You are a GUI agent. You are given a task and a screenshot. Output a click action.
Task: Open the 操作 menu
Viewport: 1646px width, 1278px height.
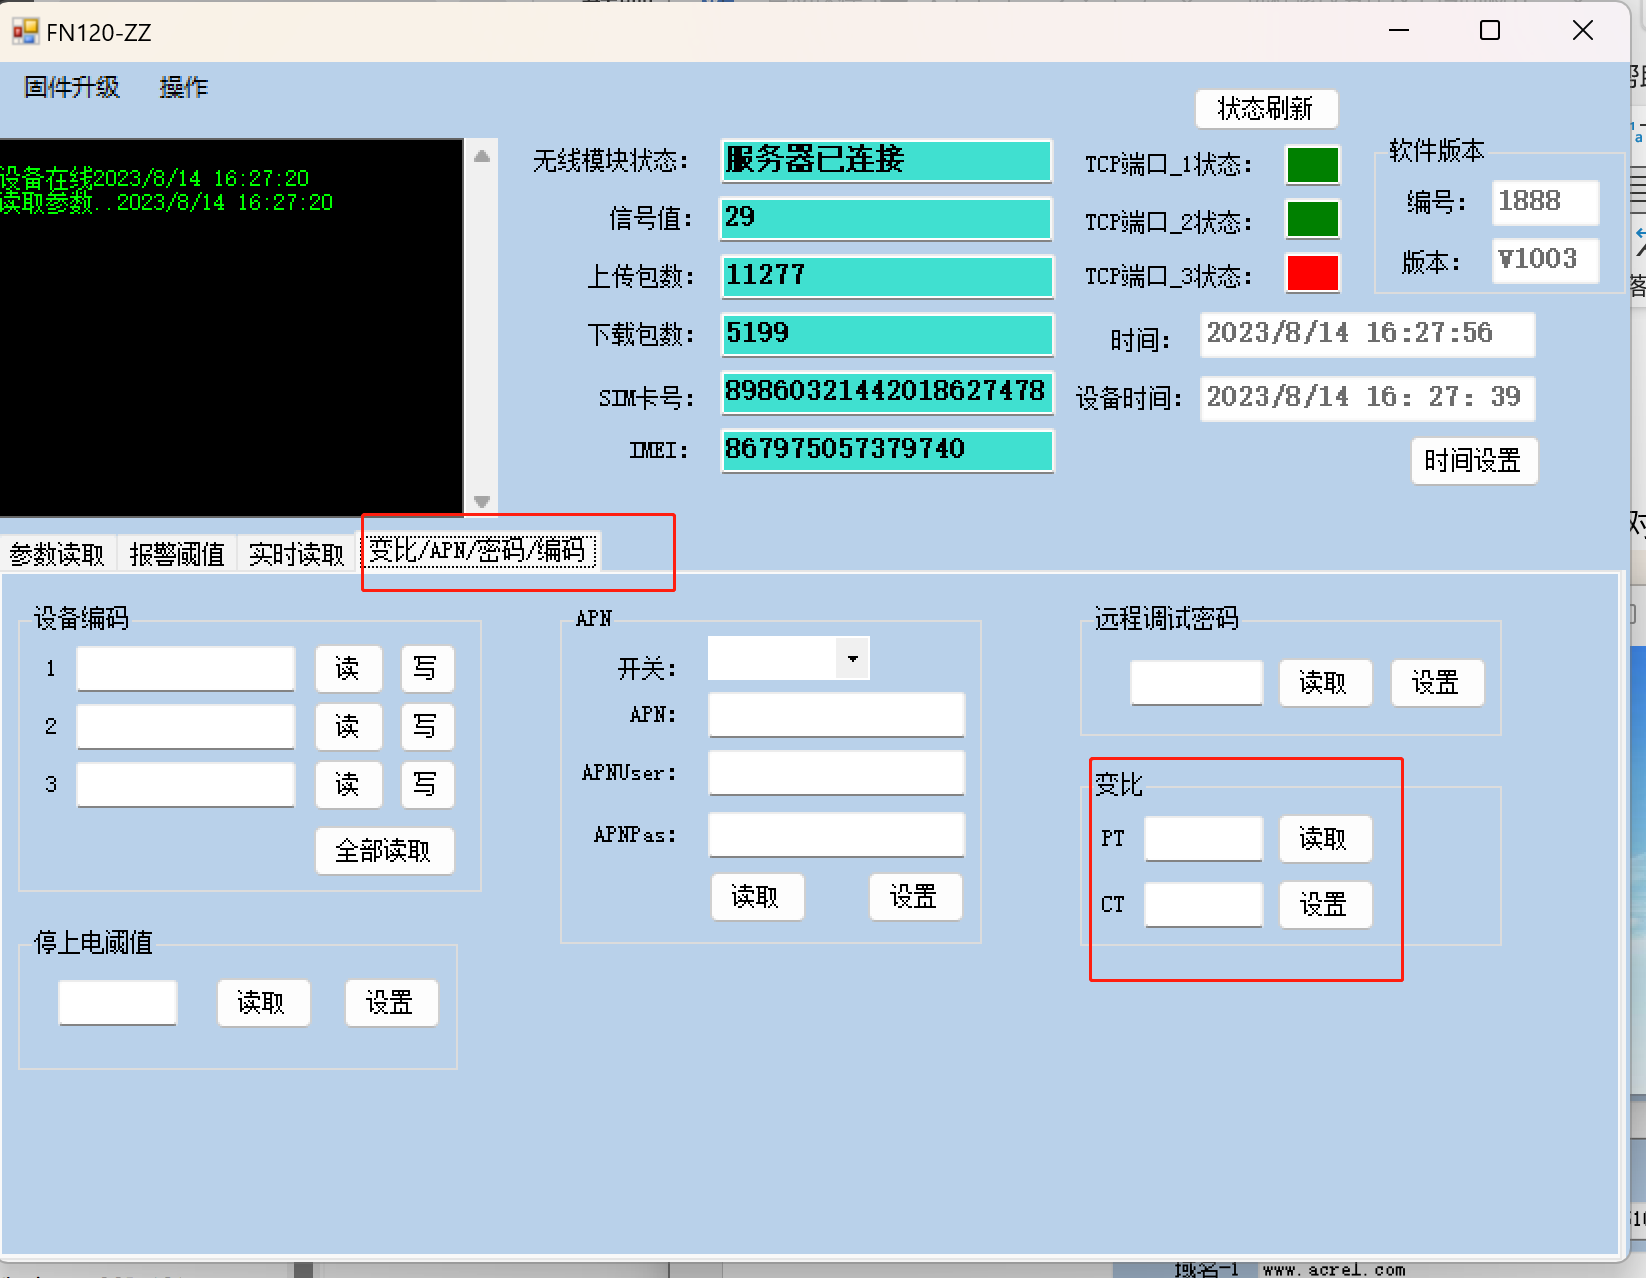183,88
